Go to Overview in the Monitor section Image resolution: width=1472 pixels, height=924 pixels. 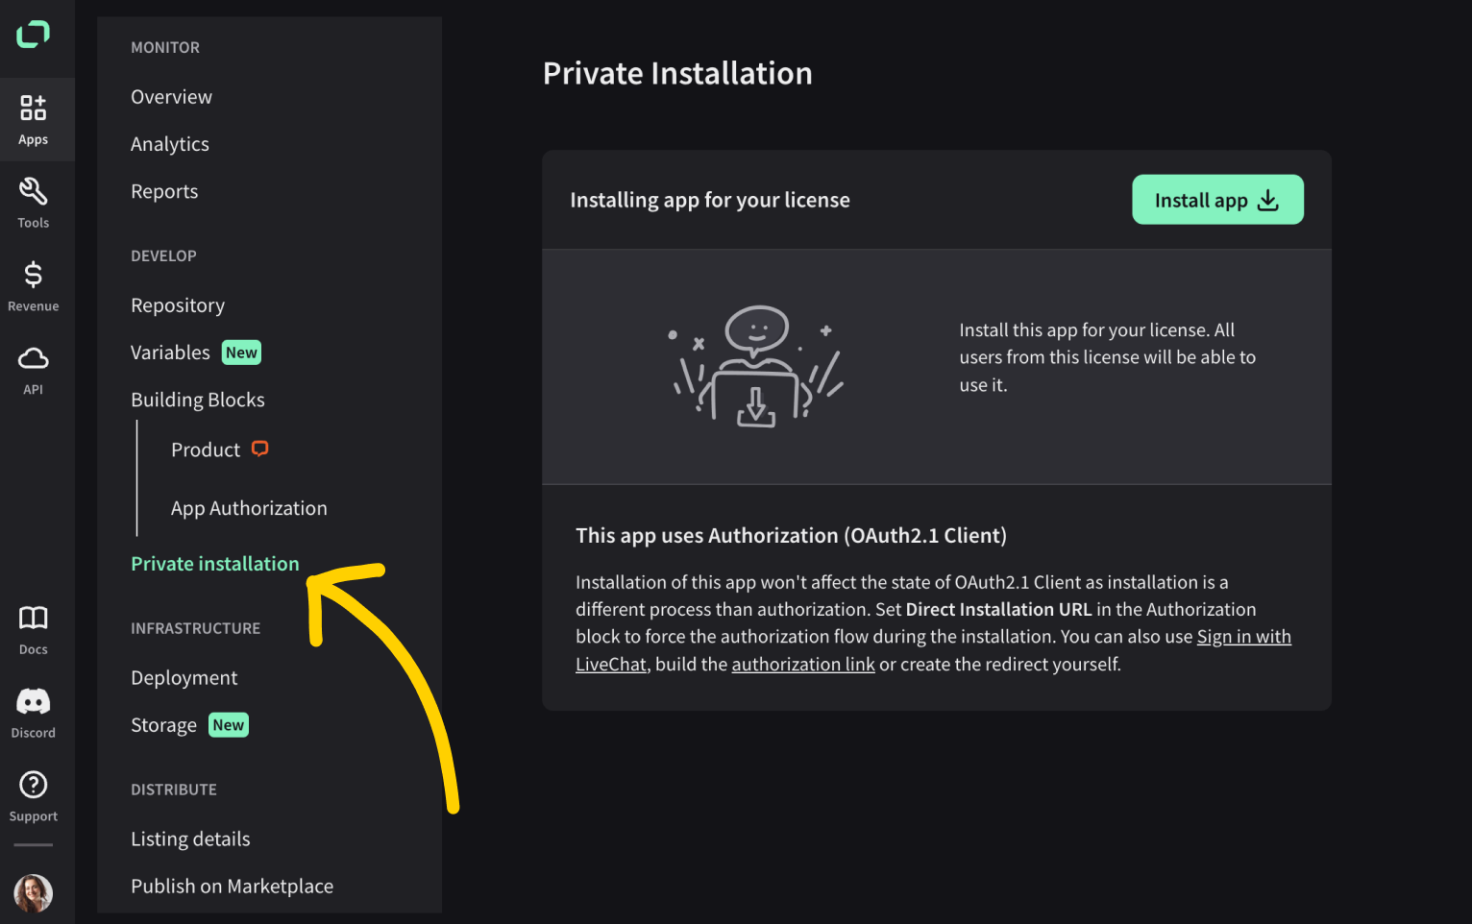171,97
